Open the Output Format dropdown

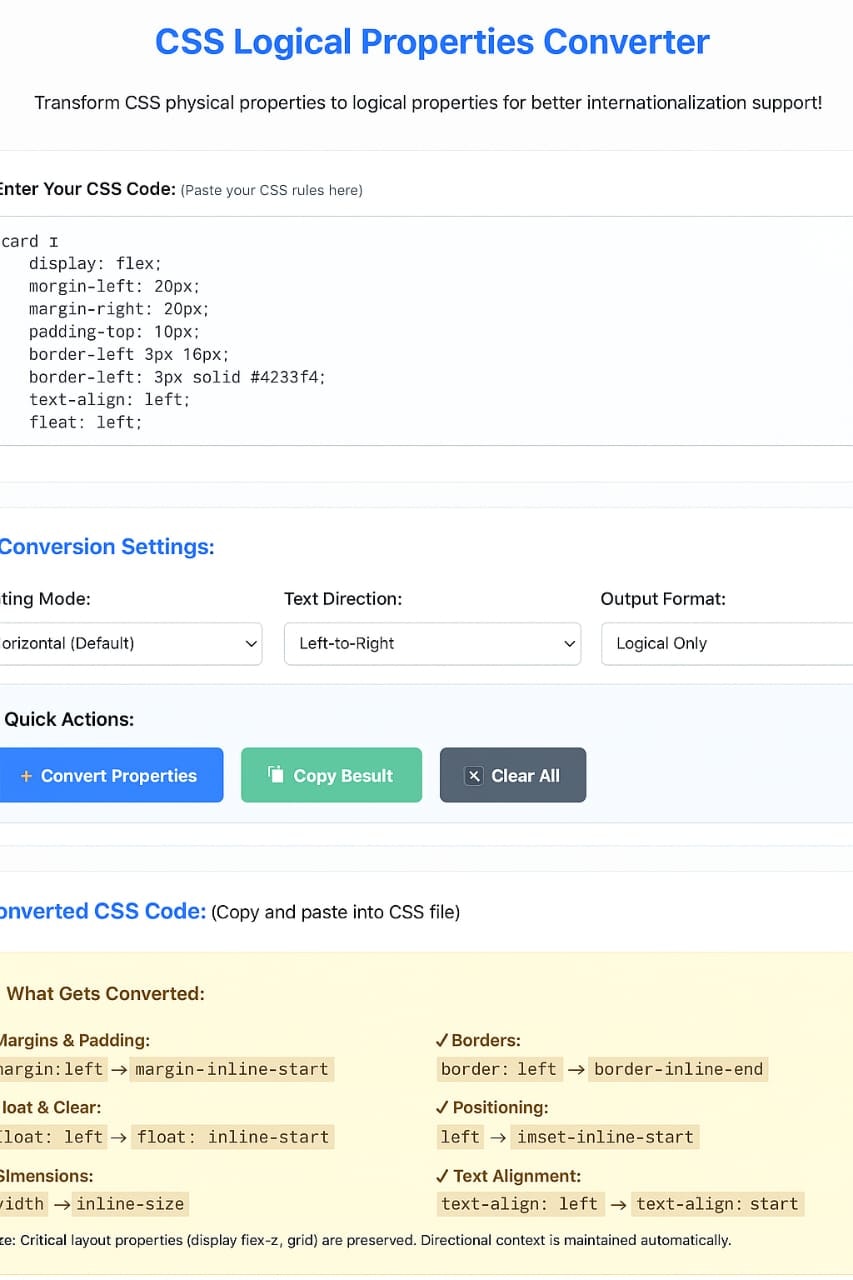727,643
